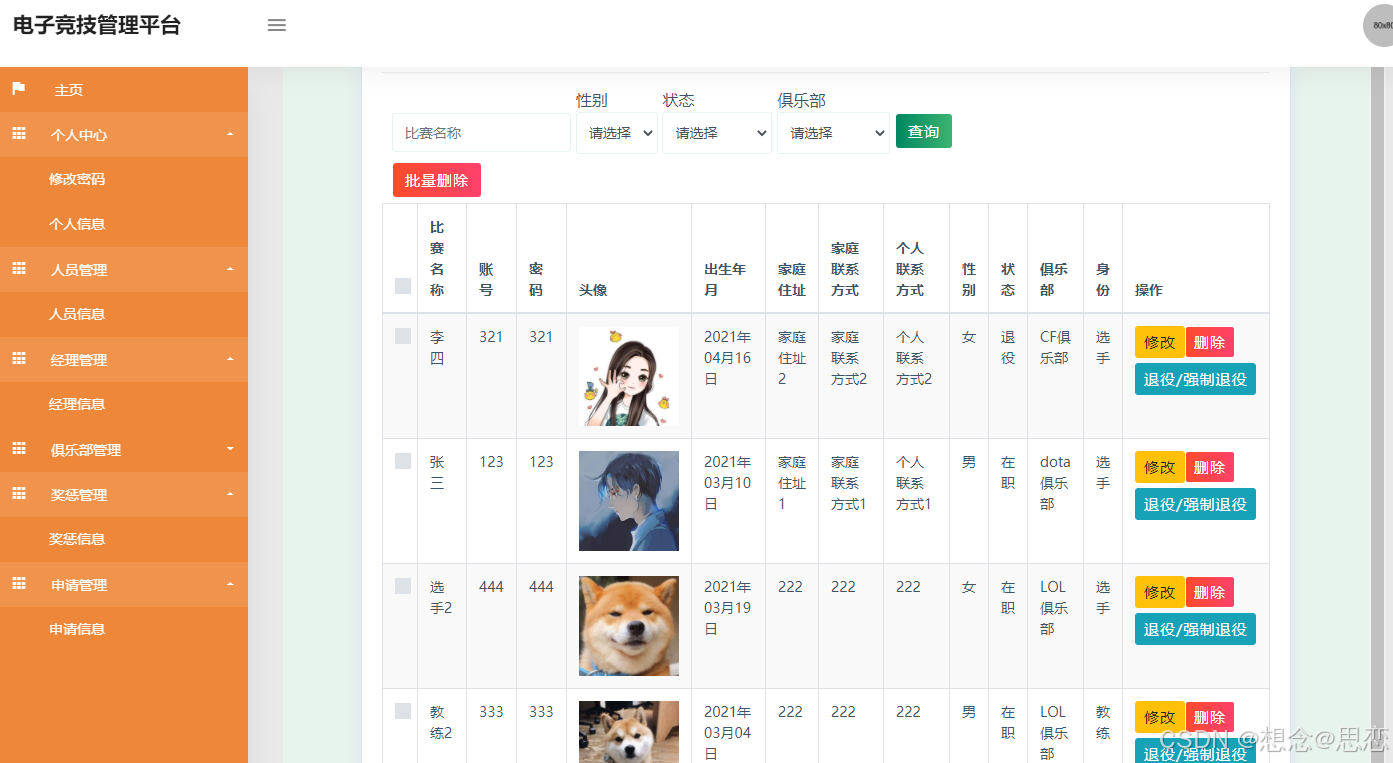Click the grid icon beside 经理管理

tap(19, 359)
